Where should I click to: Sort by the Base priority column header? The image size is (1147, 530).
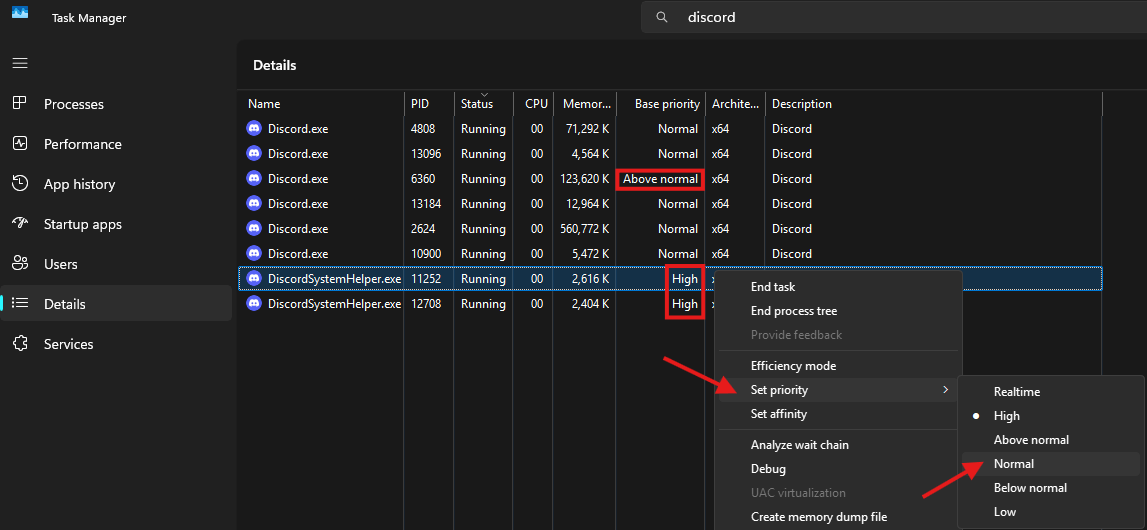point(661,104)
